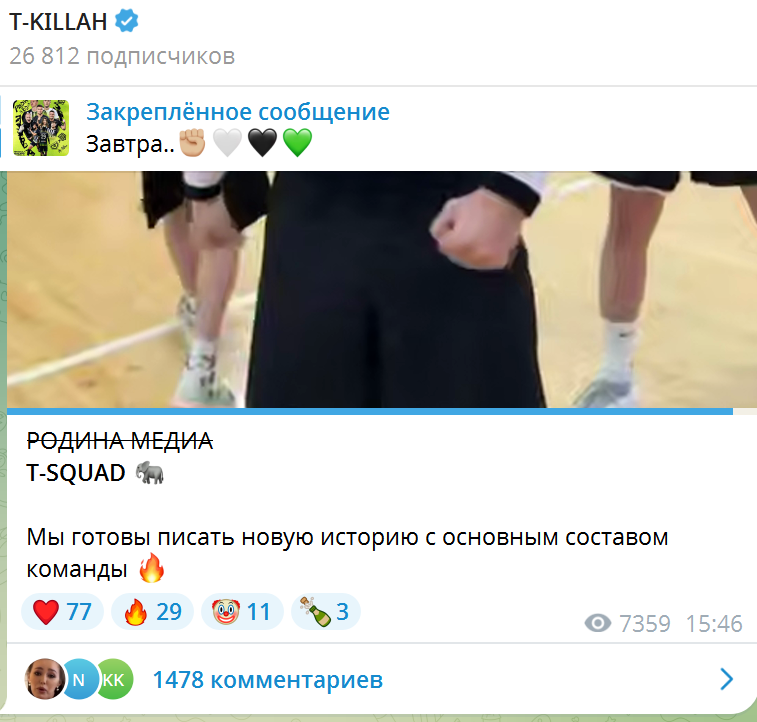Click the green heart emoji in pinned text
The height and width of the screenshot is (722, 757).
[297, 143]
